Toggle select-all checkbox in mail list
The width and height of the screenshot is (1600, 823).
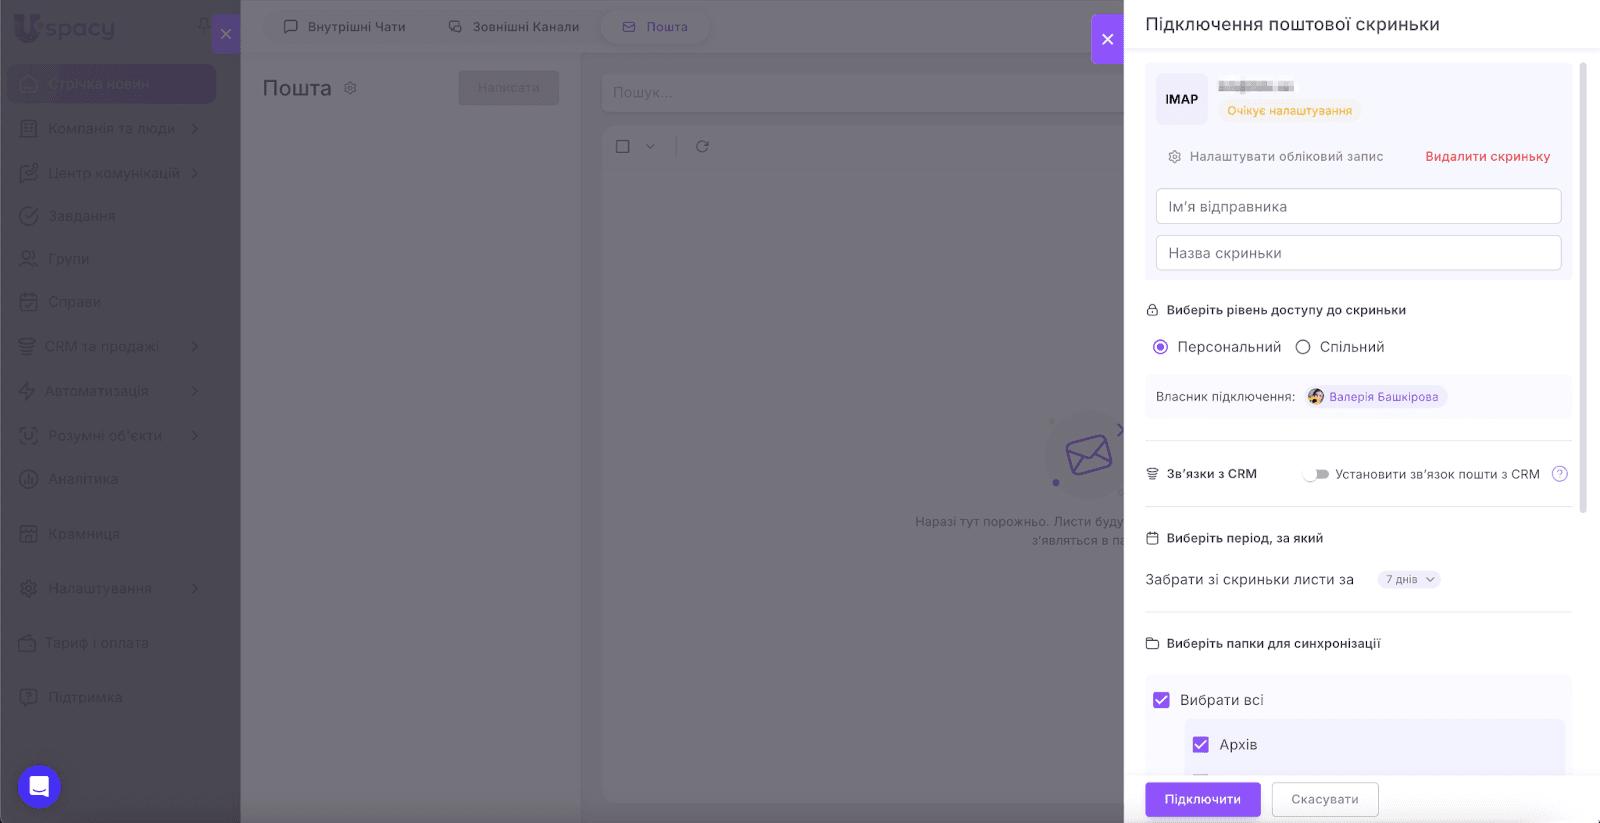(623, 146)
